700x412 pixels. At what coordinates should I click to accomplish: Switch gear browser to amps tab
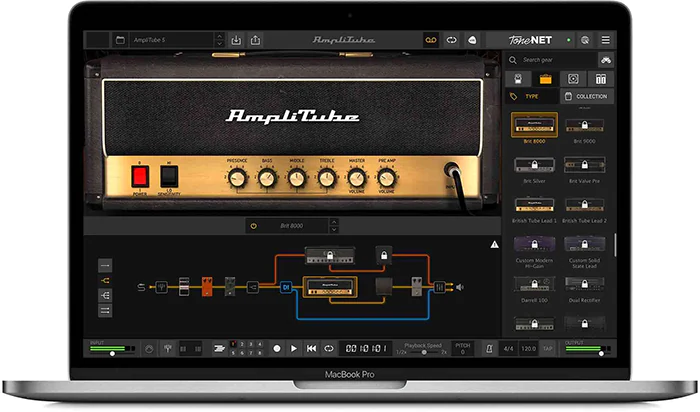545,79
